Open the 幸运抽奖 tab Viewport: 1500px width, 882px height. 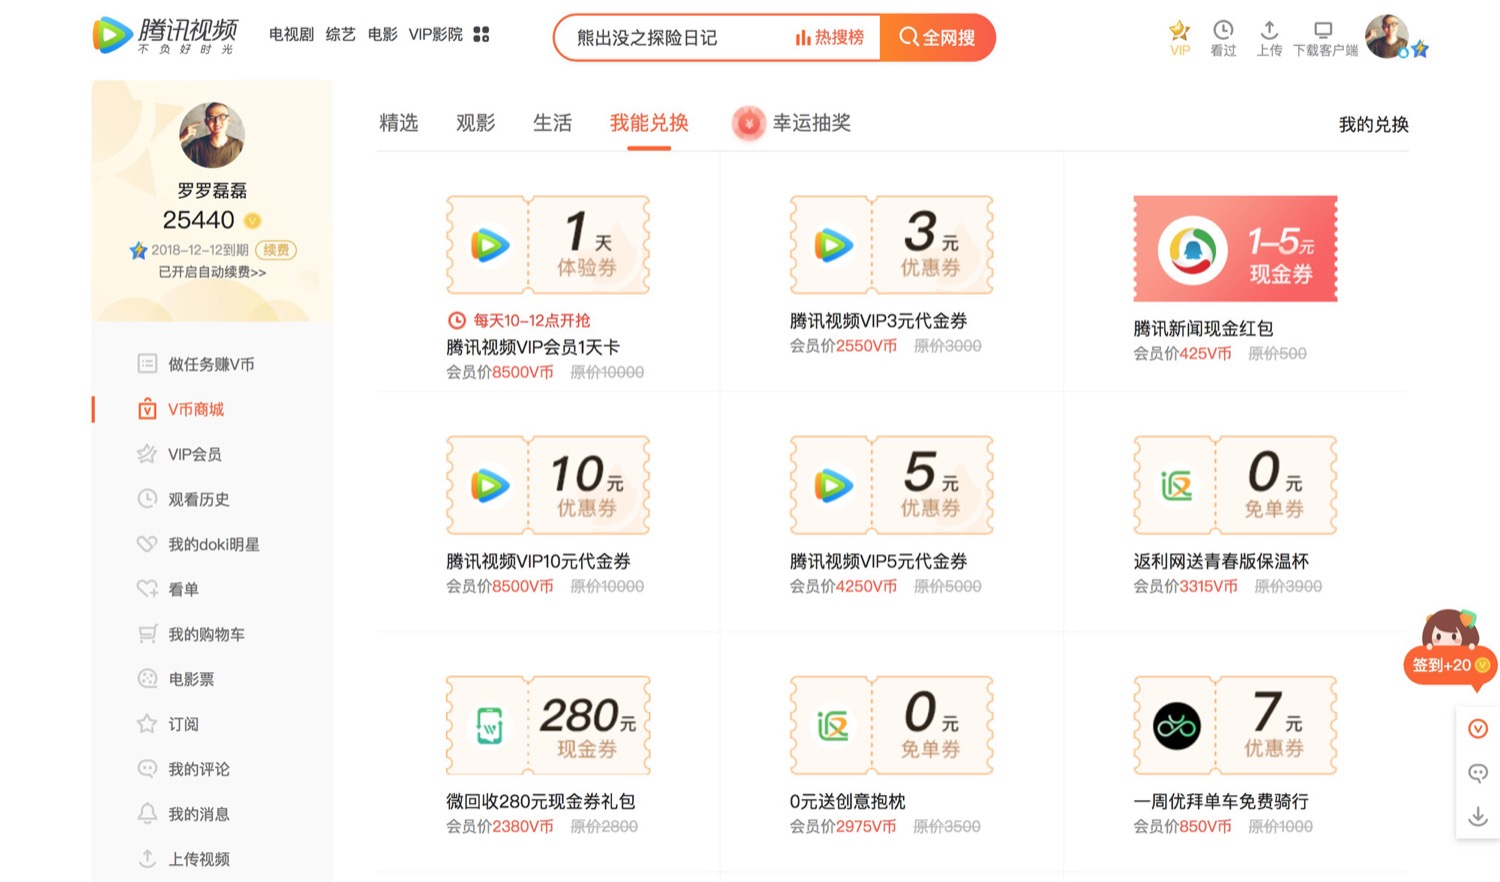click(811, 123)
